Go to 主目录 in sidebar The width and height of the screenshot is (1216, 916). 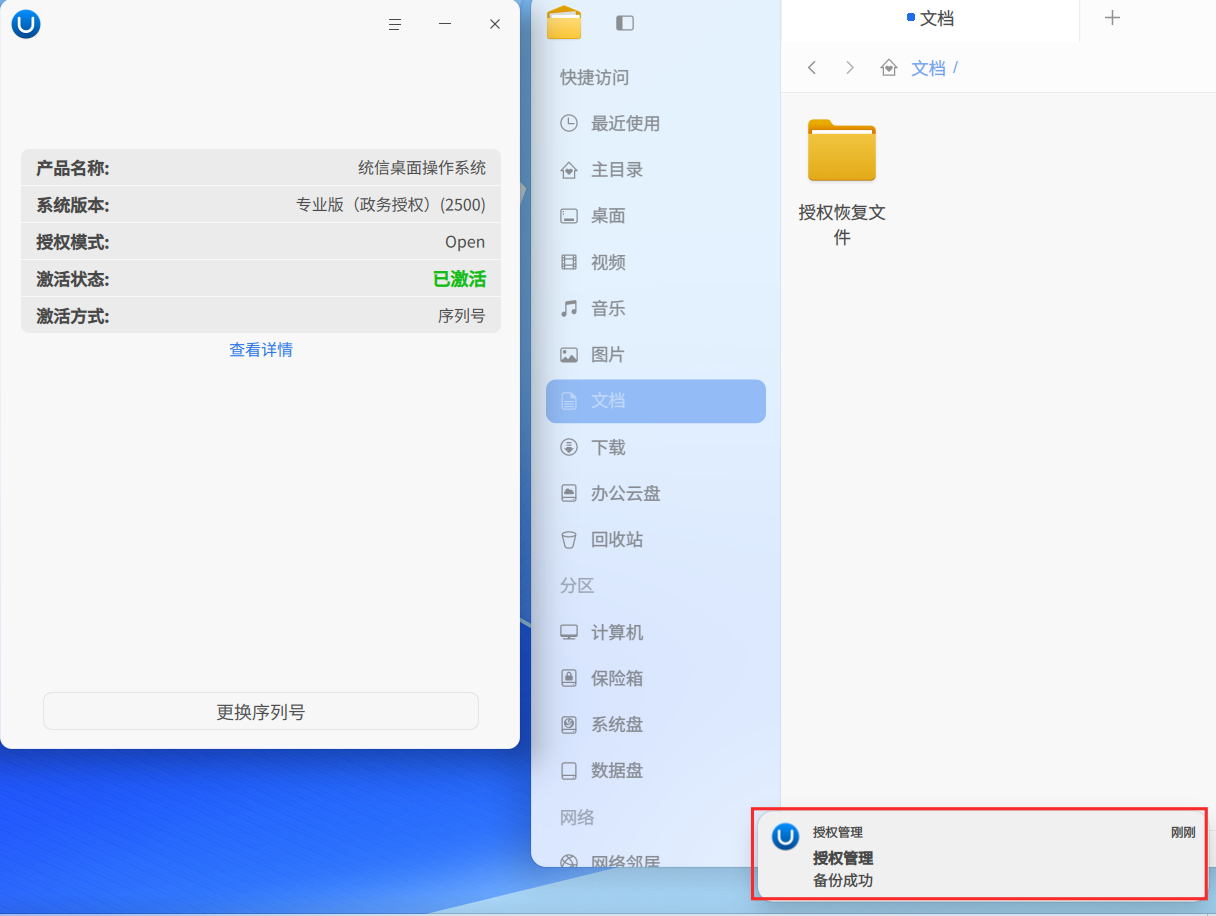point(656,170)
